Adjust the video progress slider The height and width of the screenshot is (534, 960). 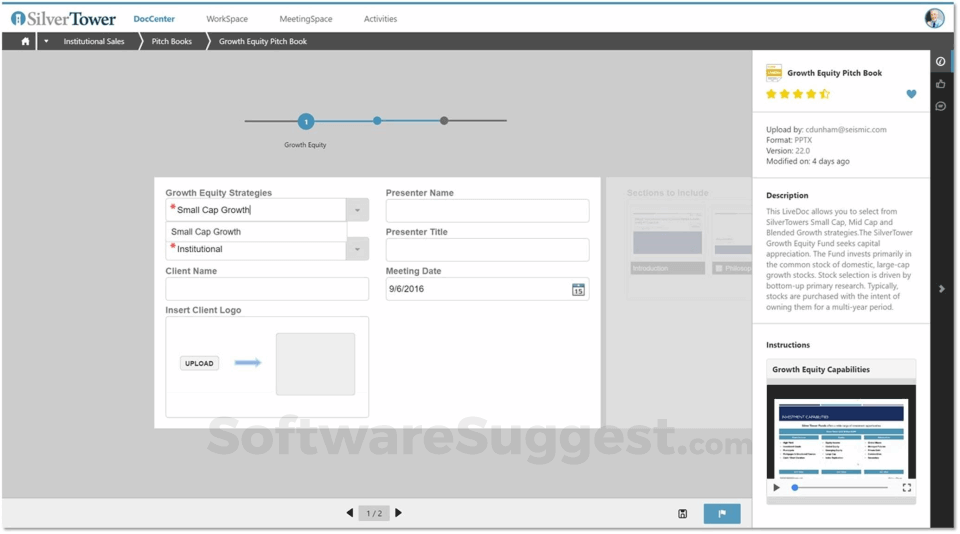click(x=840, y=487)
